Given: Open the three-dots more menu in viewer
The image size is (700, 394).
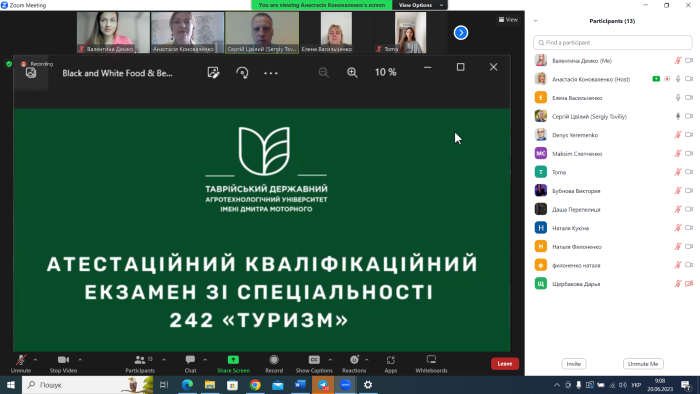Looking at the screenshot, I should click(x=271, y=73).
